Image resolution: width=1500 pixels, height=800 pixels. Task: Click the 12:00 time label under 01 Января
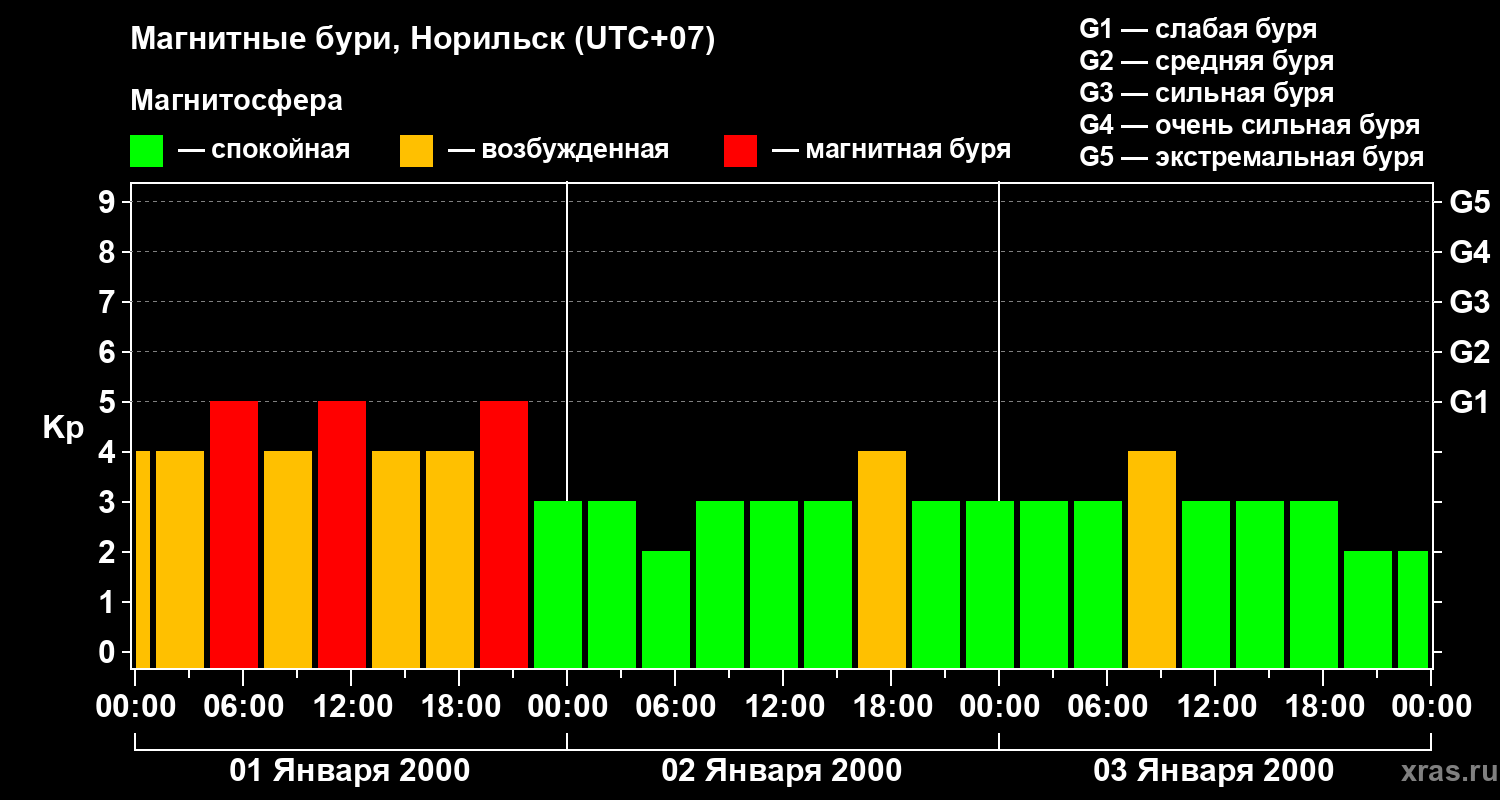click(x=351, y=707)
